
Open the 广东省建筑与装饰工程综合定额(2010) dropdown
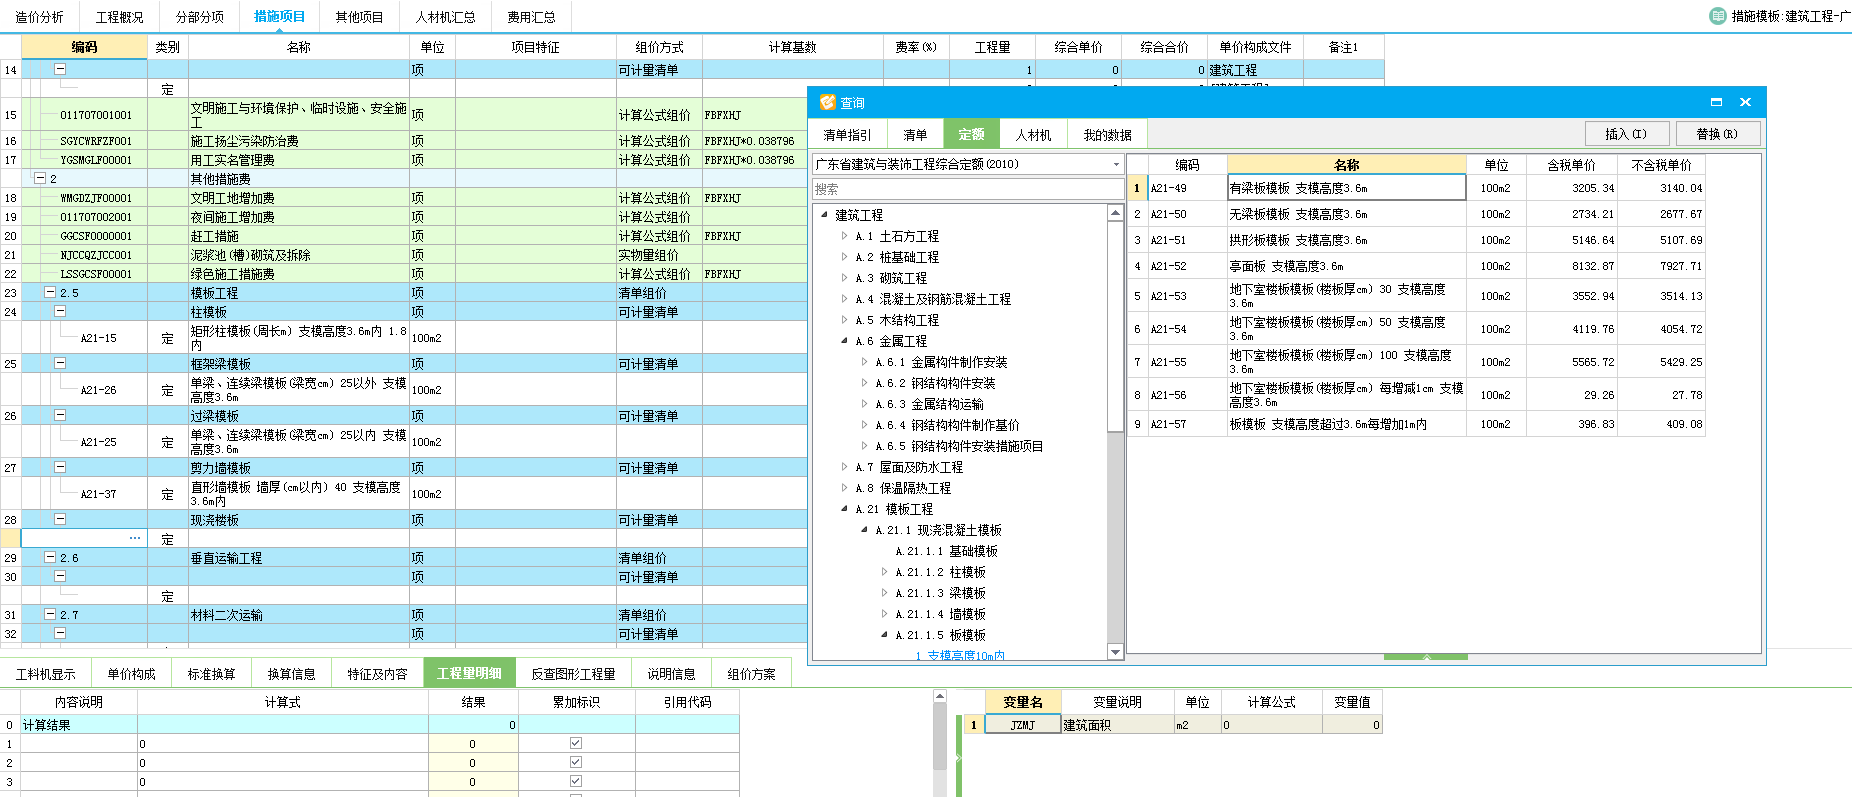[x=1116, y=164]
